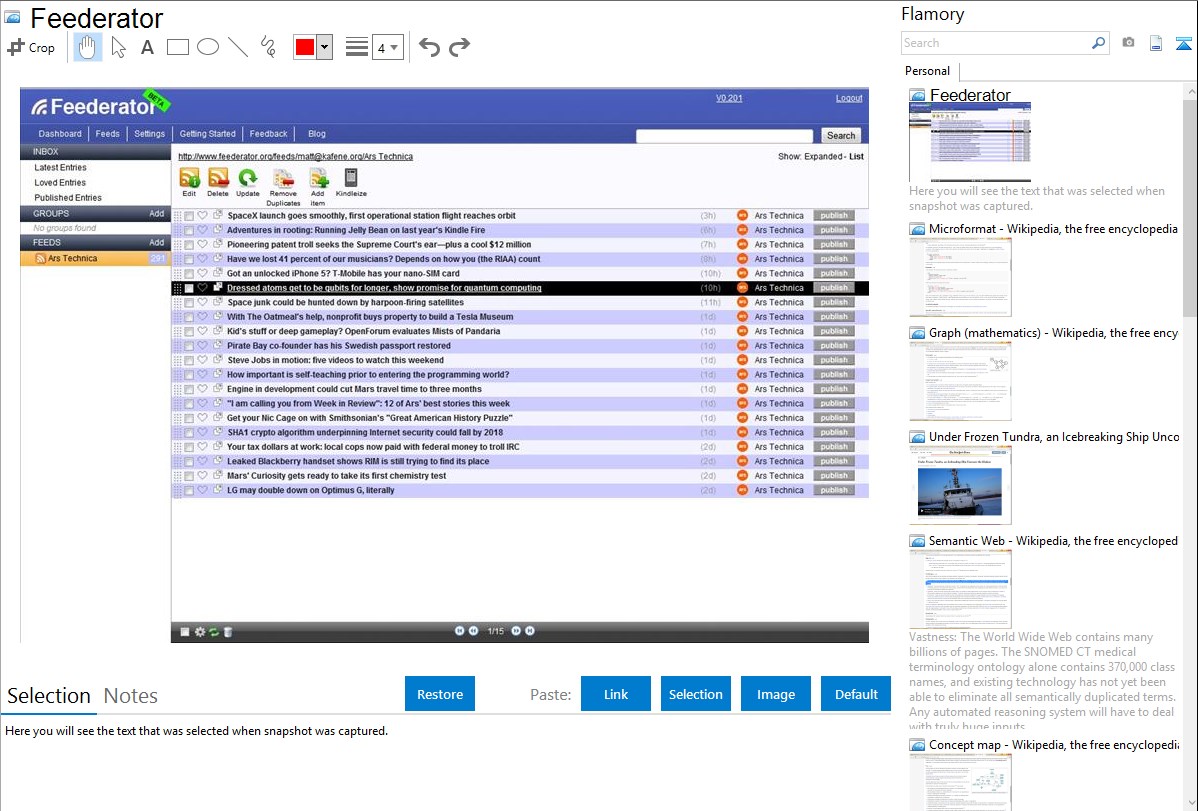Click the Paste Selection button

tap(695, 694)
